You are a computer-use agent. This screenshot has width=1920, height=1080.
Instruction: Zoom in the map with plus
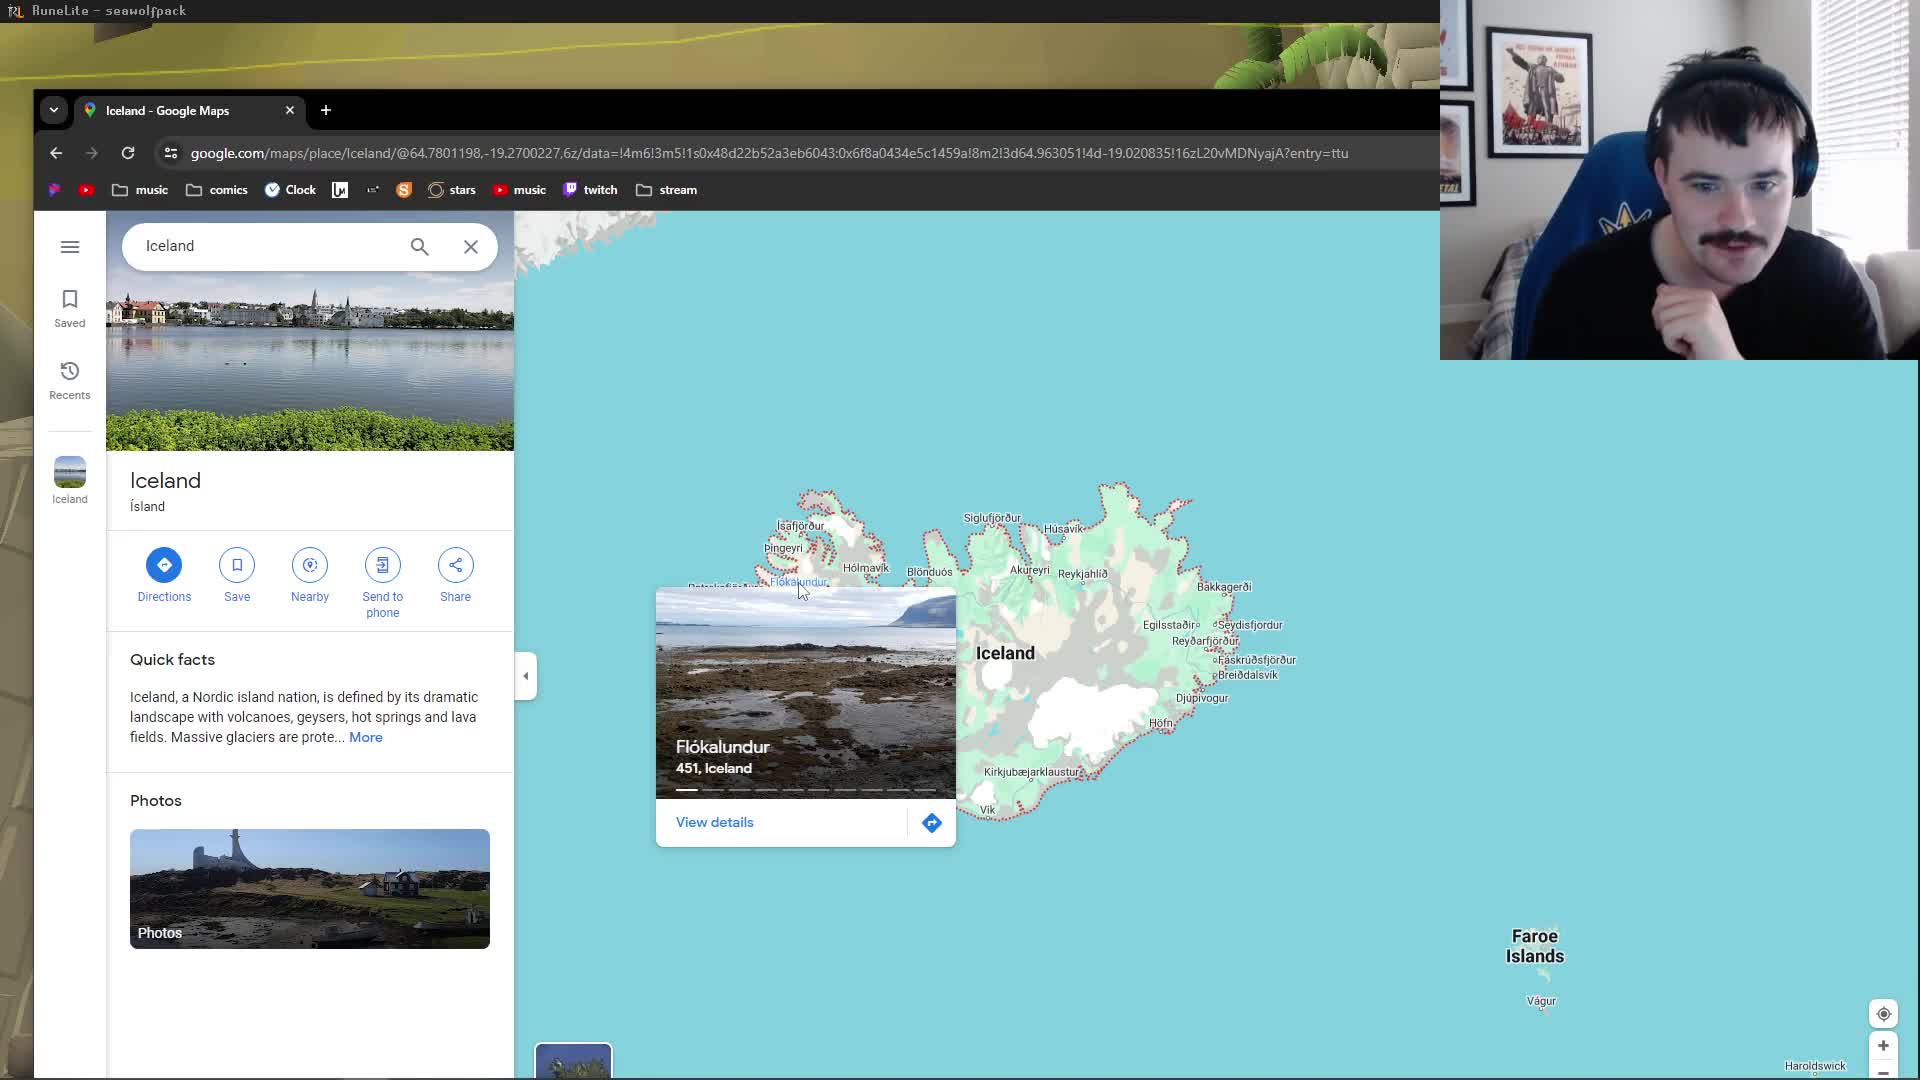click(x=1883, y=1046)
